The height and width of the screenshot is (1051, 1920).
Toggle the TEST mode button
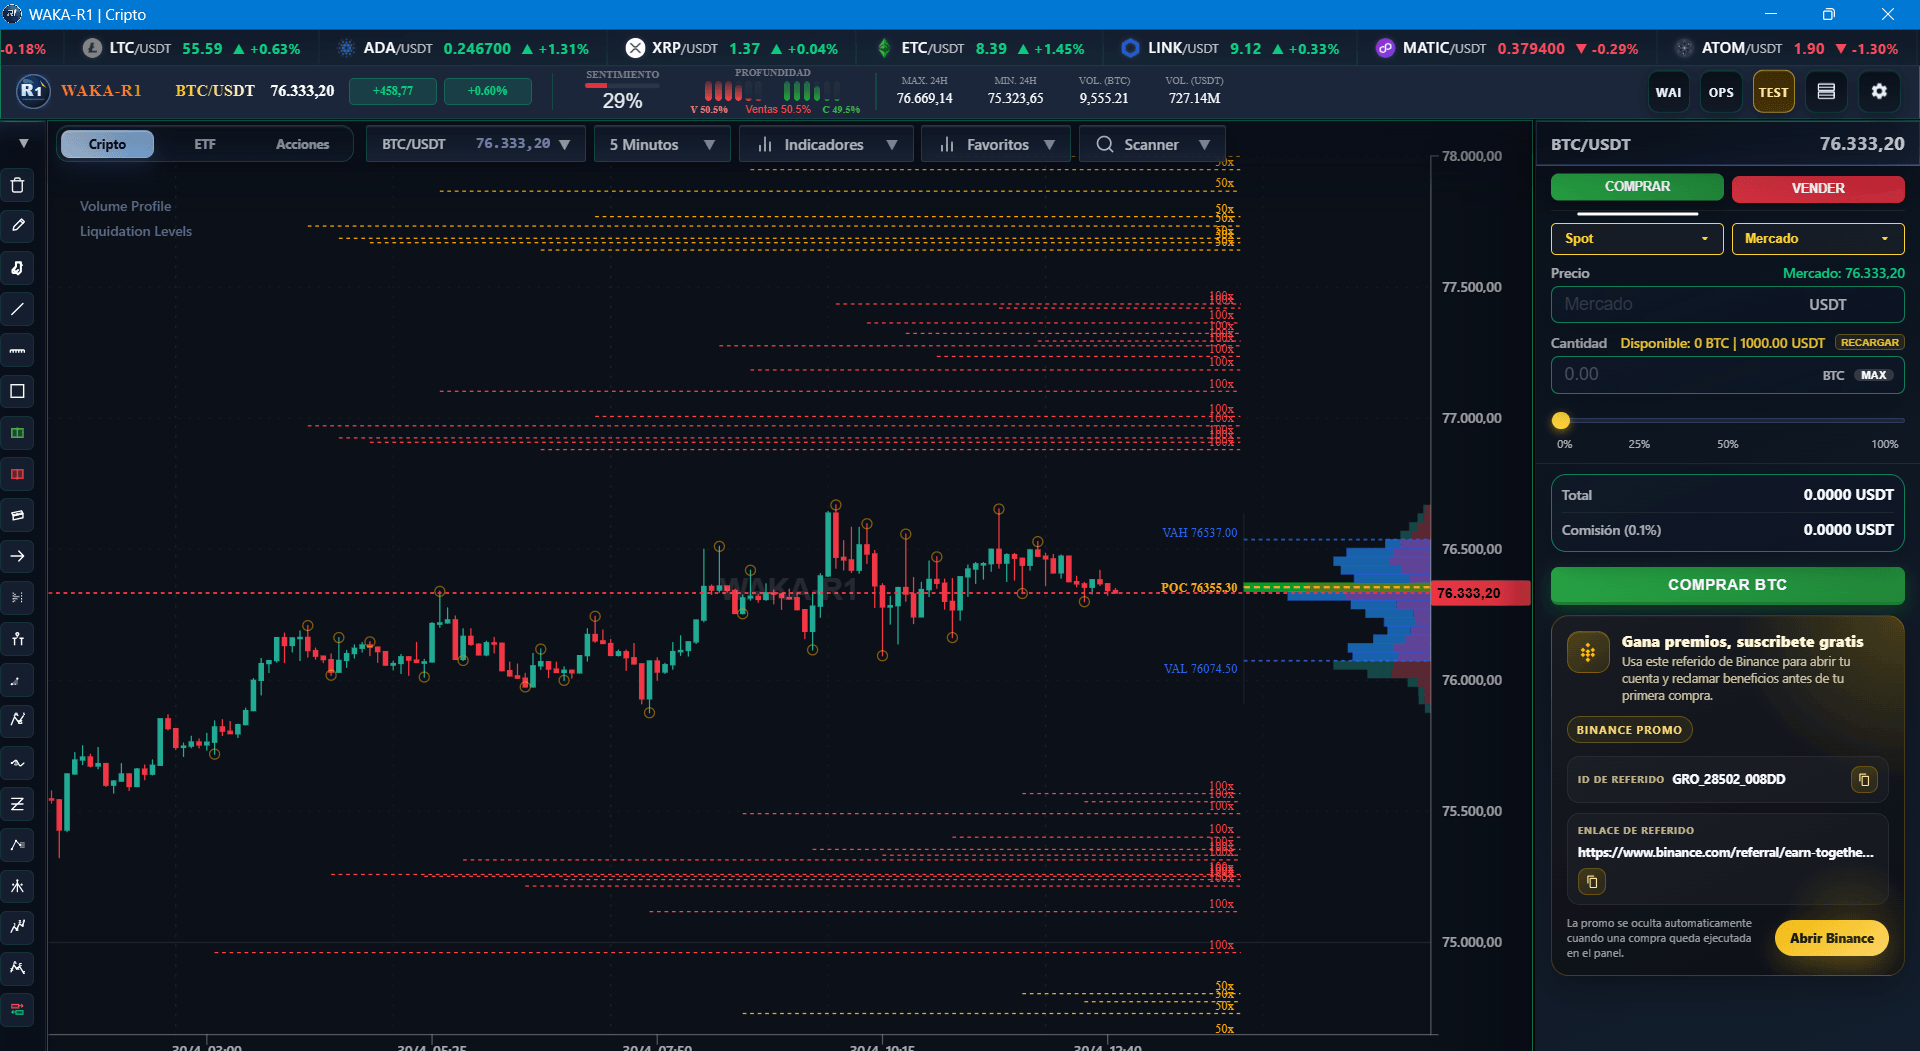pos(1773,92)
